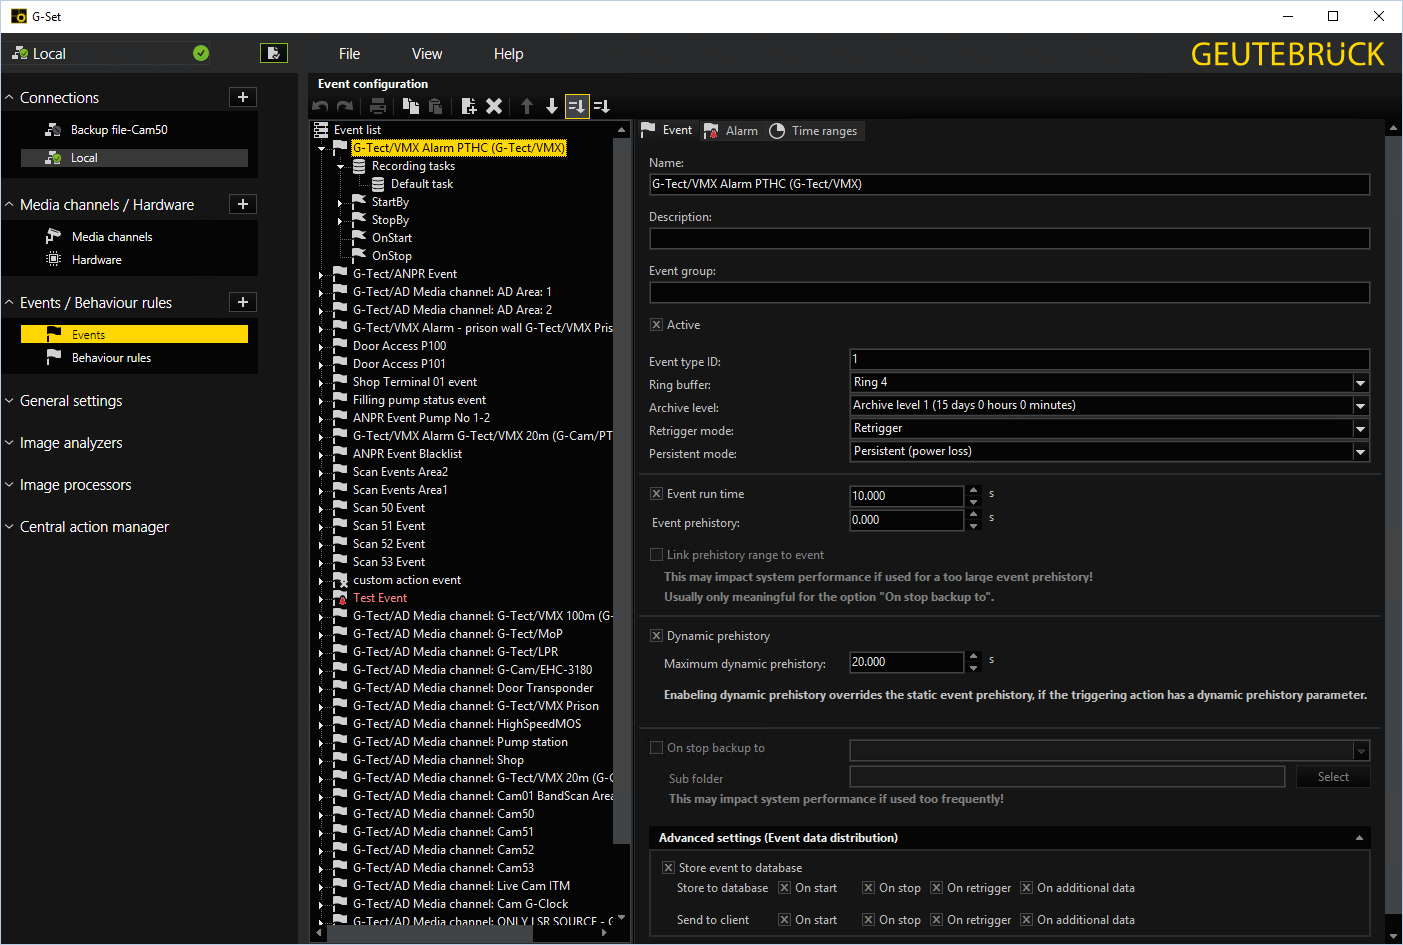Click the custom action event icon
The height and width of the screenshot is (945, 1403).
tap(340, 580)
